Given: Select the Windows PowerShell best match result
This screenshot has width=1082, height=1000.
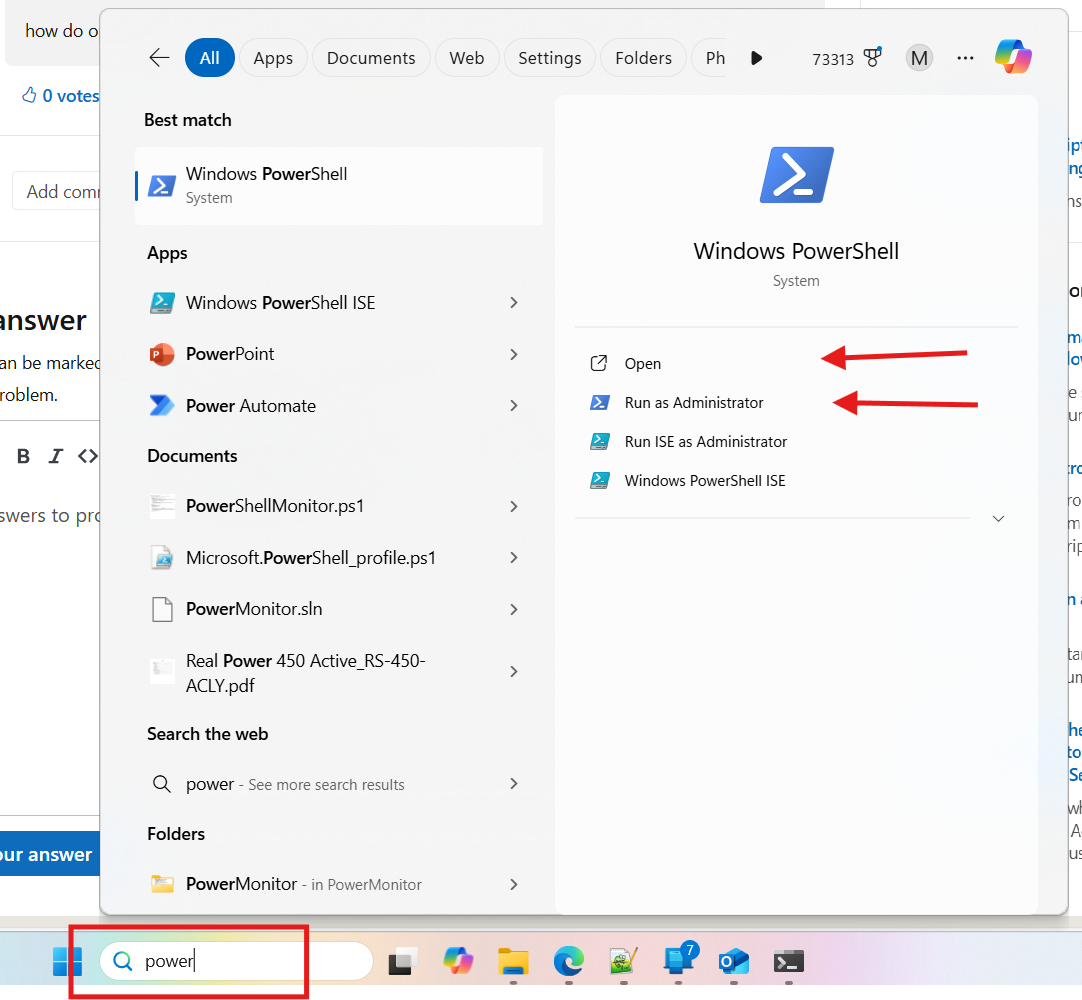Looking at the screenshot, I should (339, 186).
